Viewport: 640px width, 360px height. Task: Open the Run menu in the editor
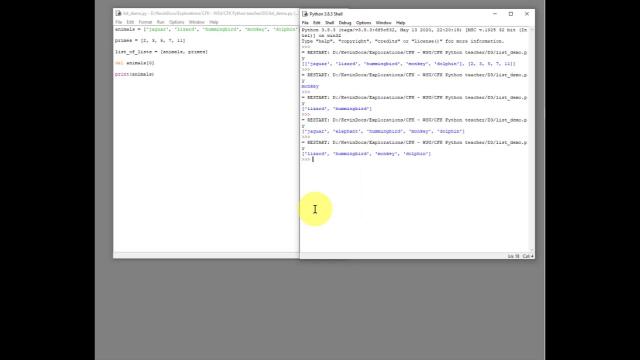(160, 22)
